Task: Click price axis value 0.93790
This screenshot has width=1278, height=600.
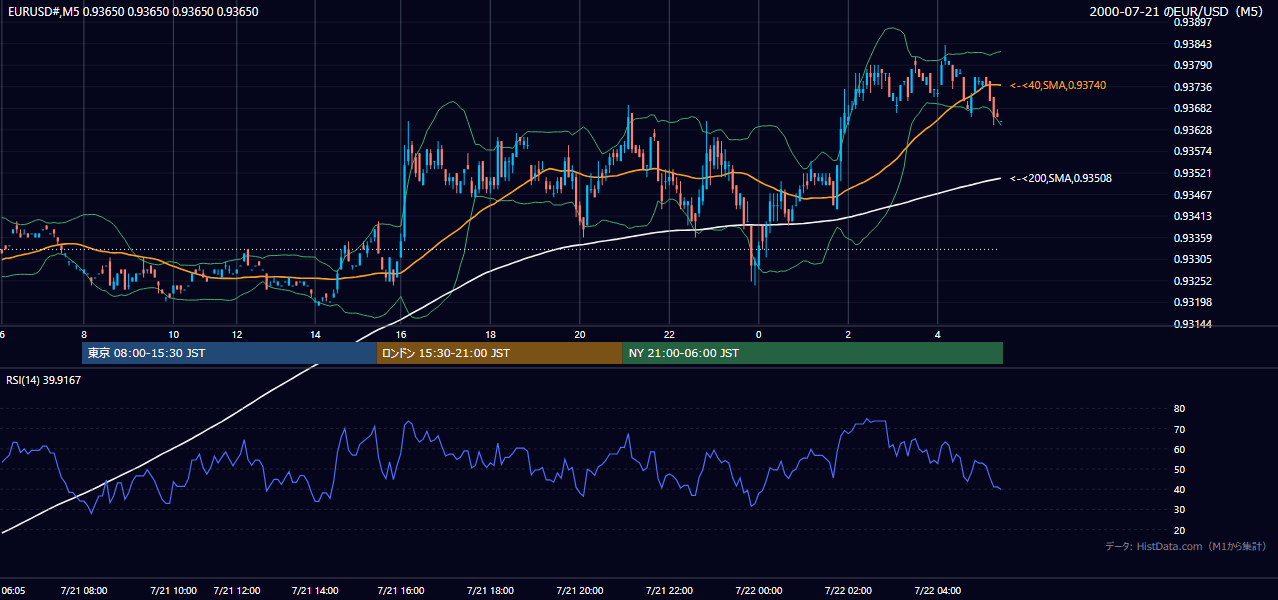Action: 1193,66
